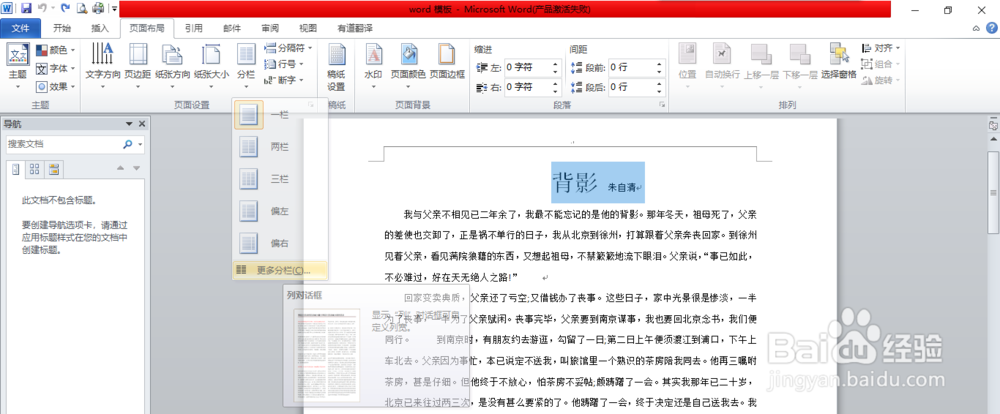Open the 断字 (Hyphenation) dropdown
The height and width of the screenshot is (414, 1000).
(284, 80)
